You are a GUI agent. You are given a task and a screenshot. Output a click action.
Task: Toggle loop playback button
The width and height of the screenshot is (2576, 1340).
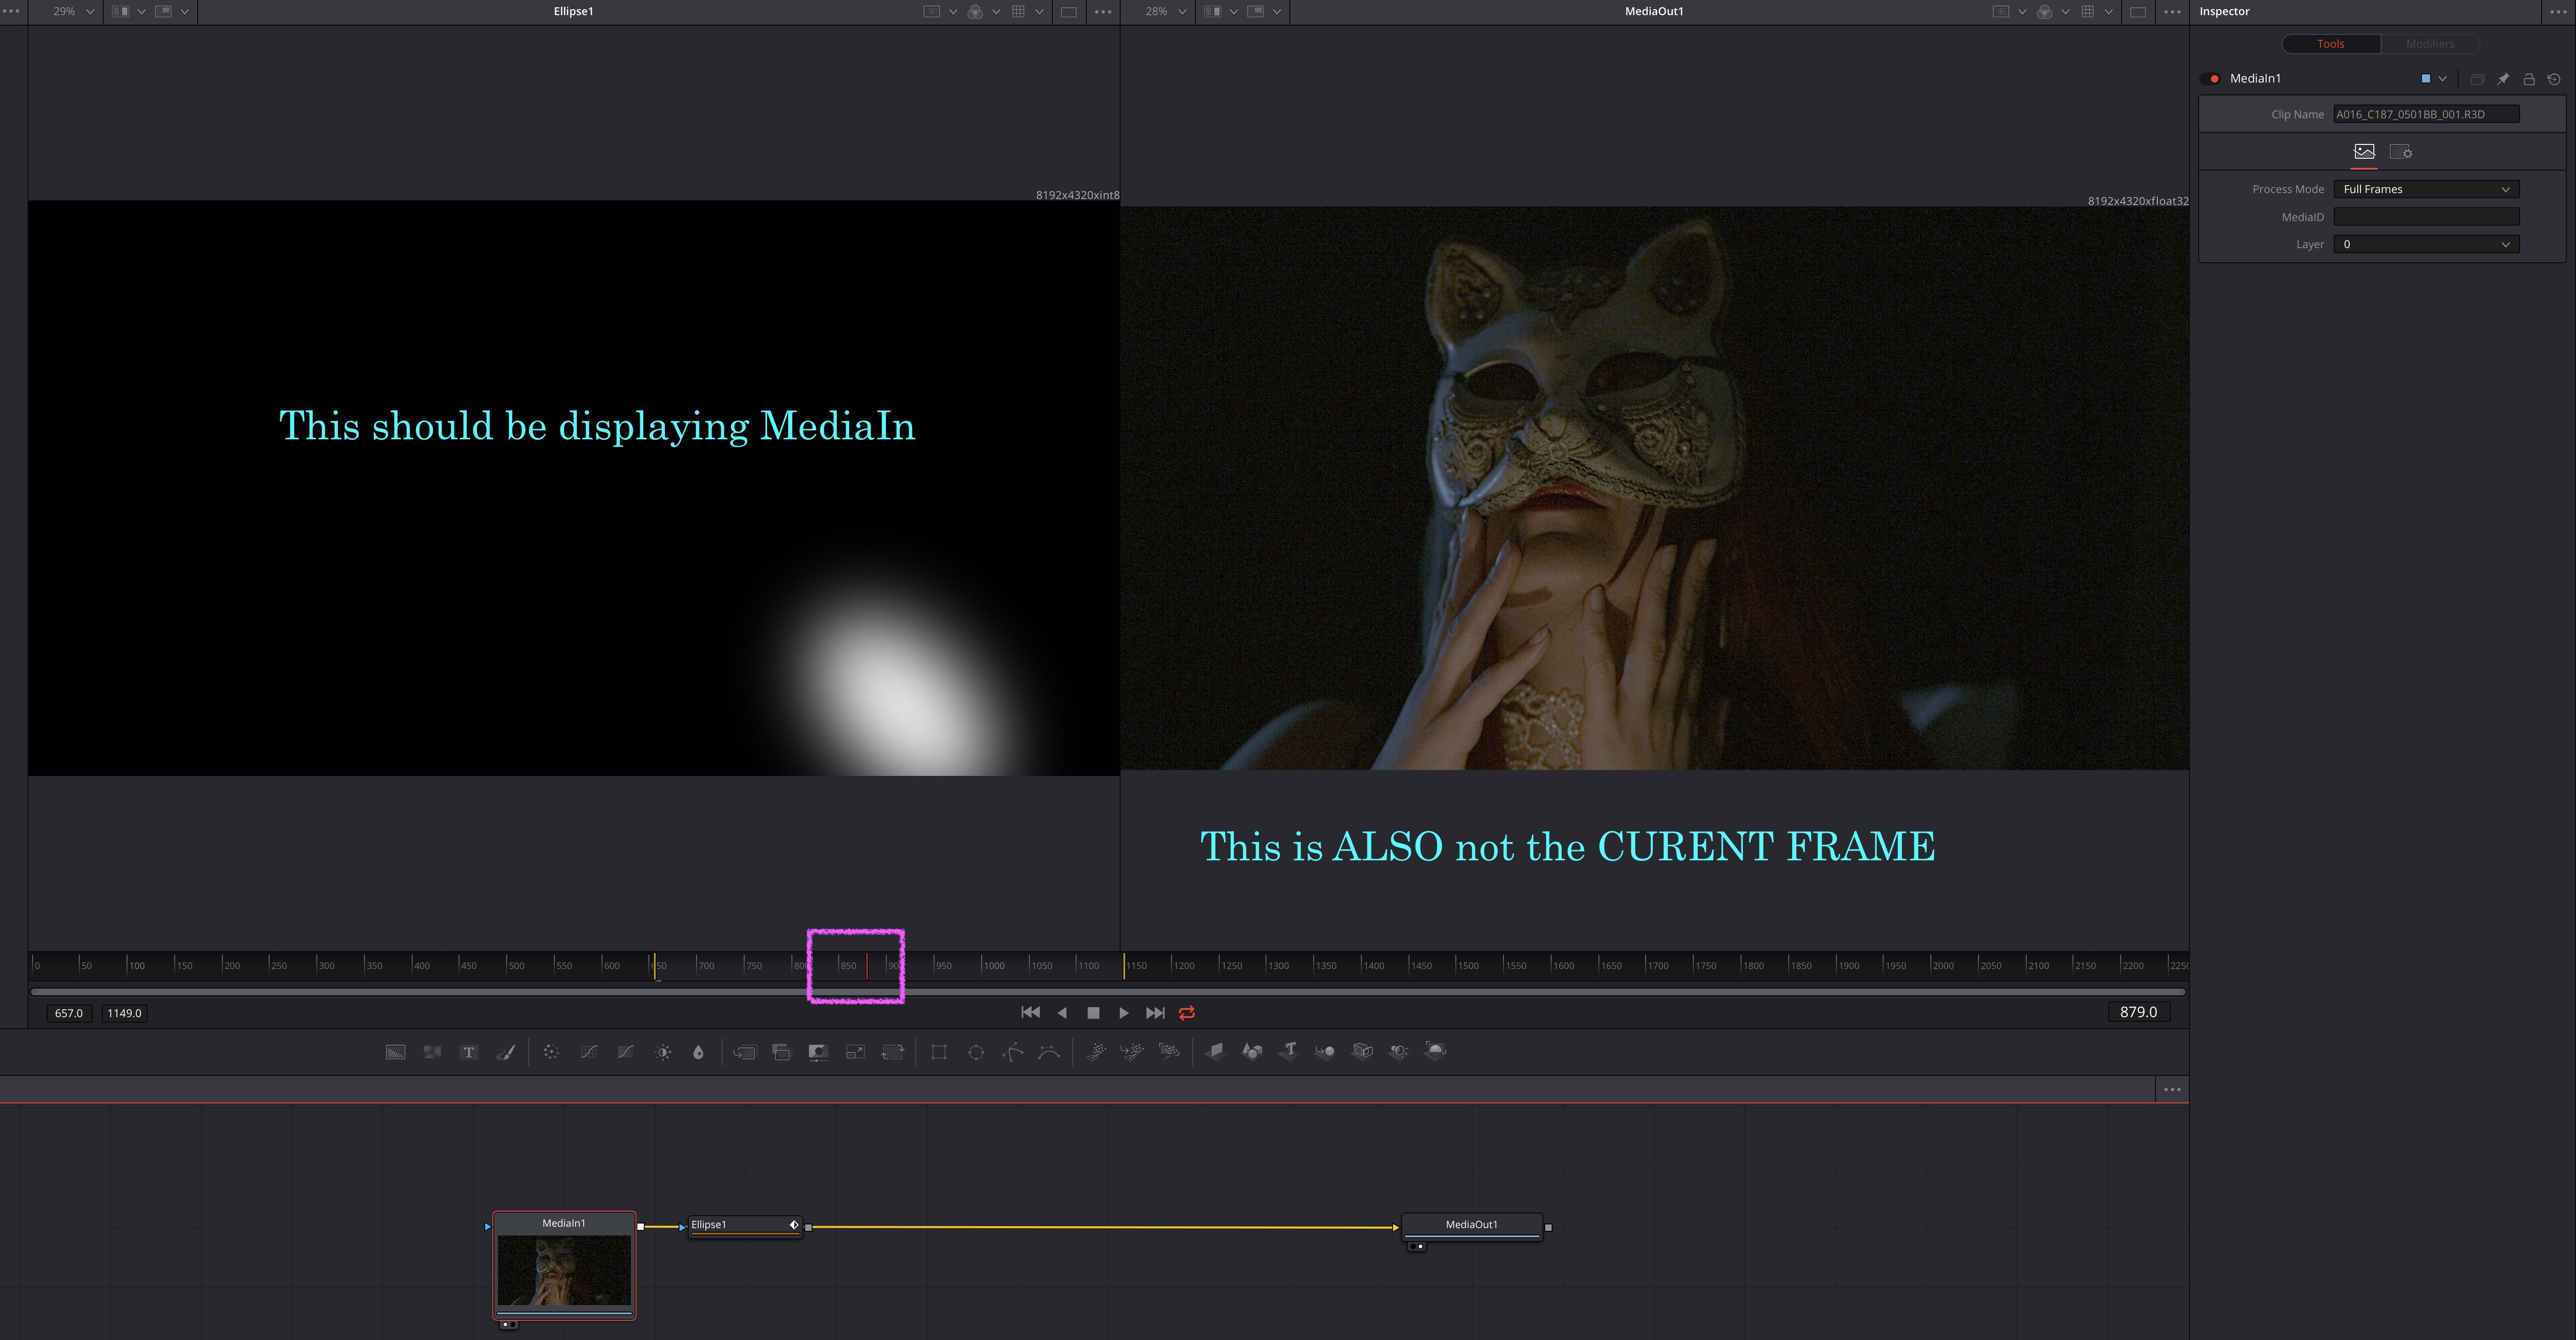pos(1187,1013)
